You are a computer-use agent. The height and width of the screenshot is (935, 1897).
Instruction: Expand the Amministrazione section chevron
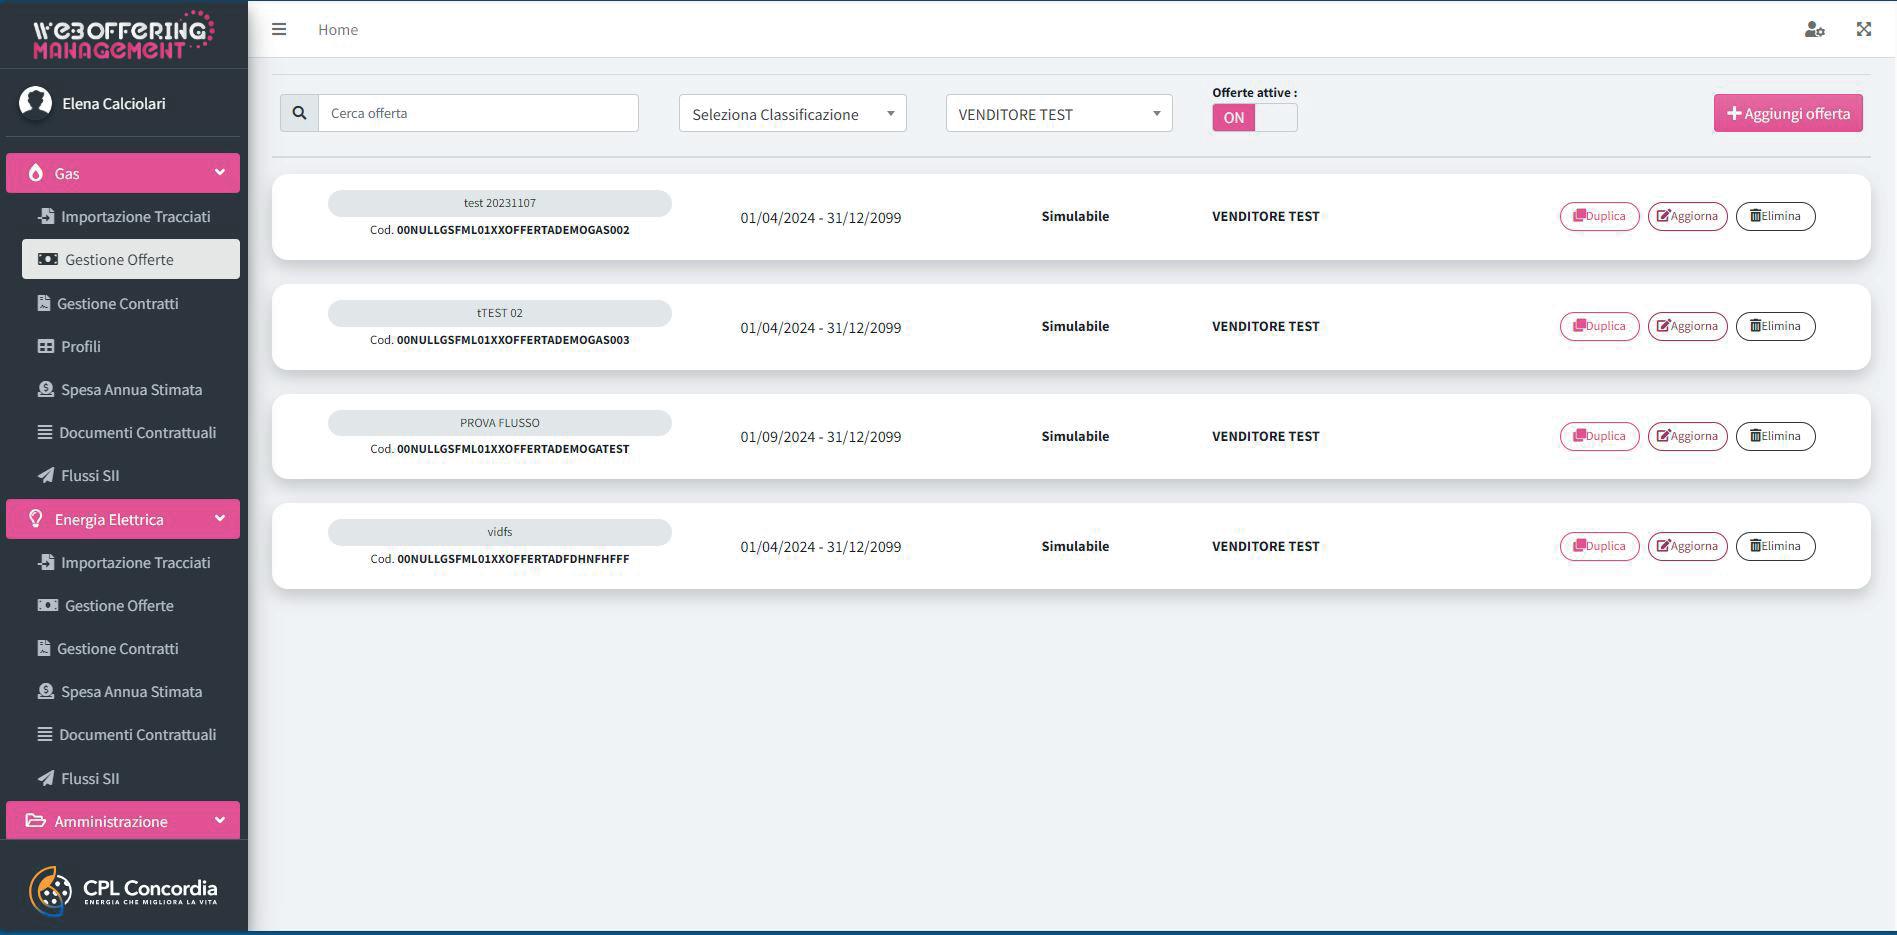coord(220,820)
